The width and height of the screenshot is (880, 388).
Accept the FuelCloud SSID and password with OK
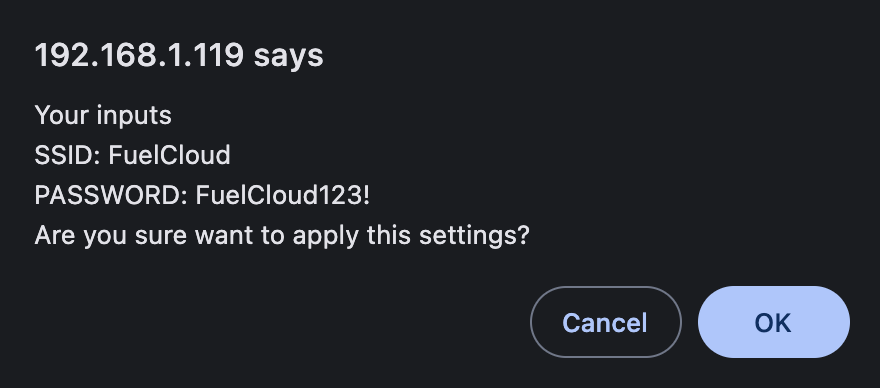[773, 322]
